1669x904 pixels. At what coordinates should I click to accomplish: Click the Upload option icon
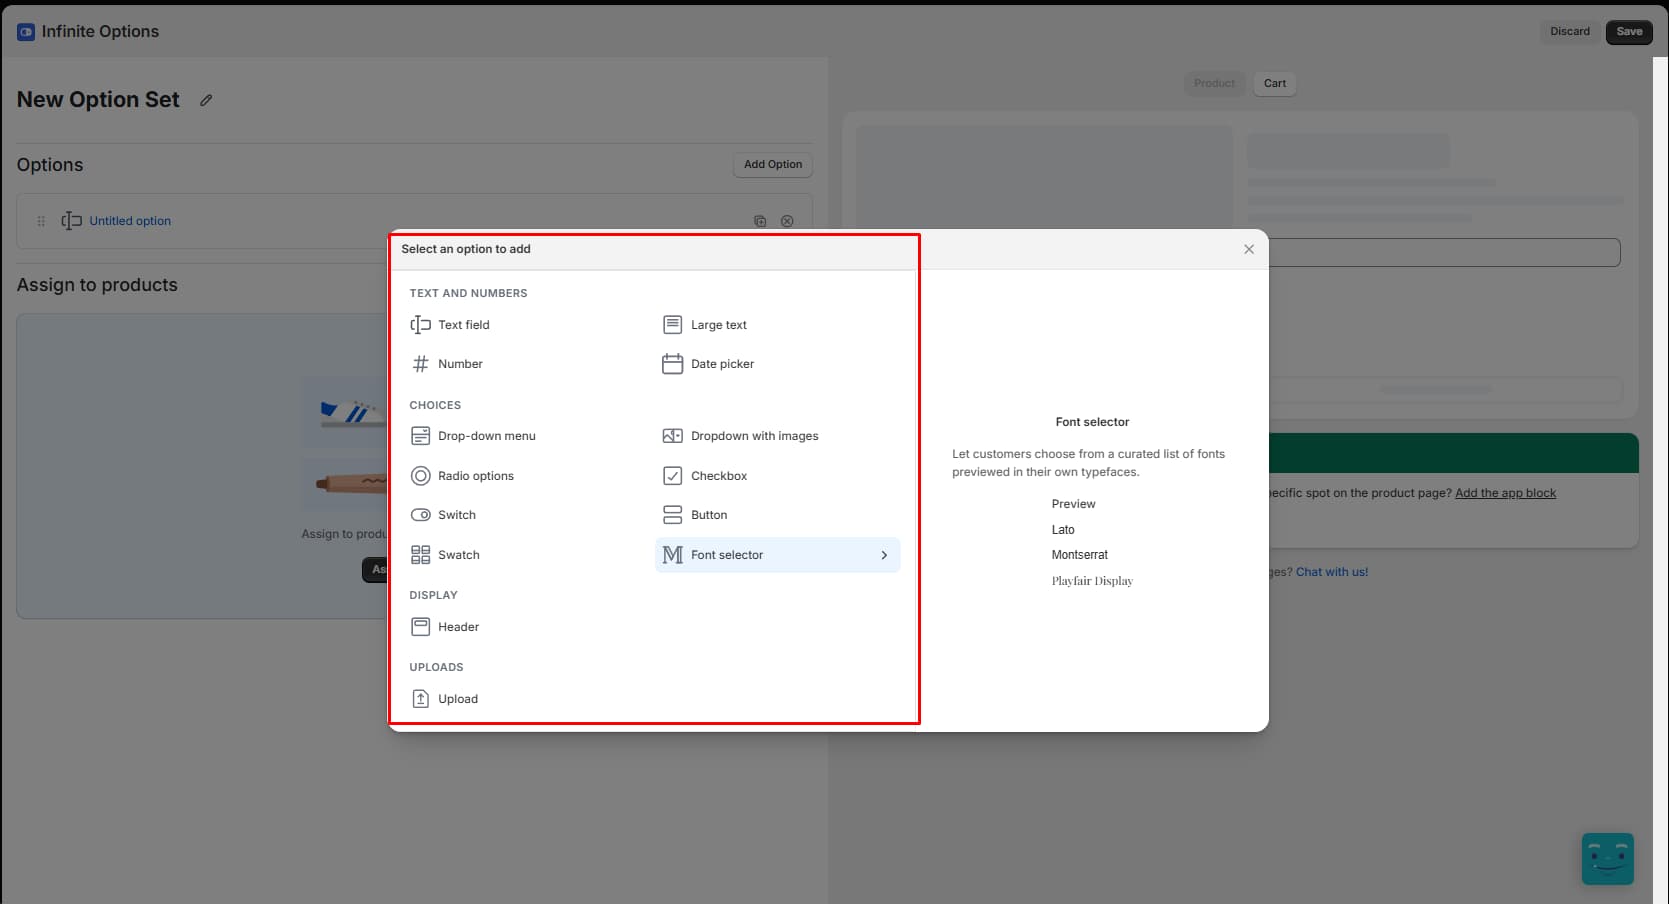click(x=421, y=699)
